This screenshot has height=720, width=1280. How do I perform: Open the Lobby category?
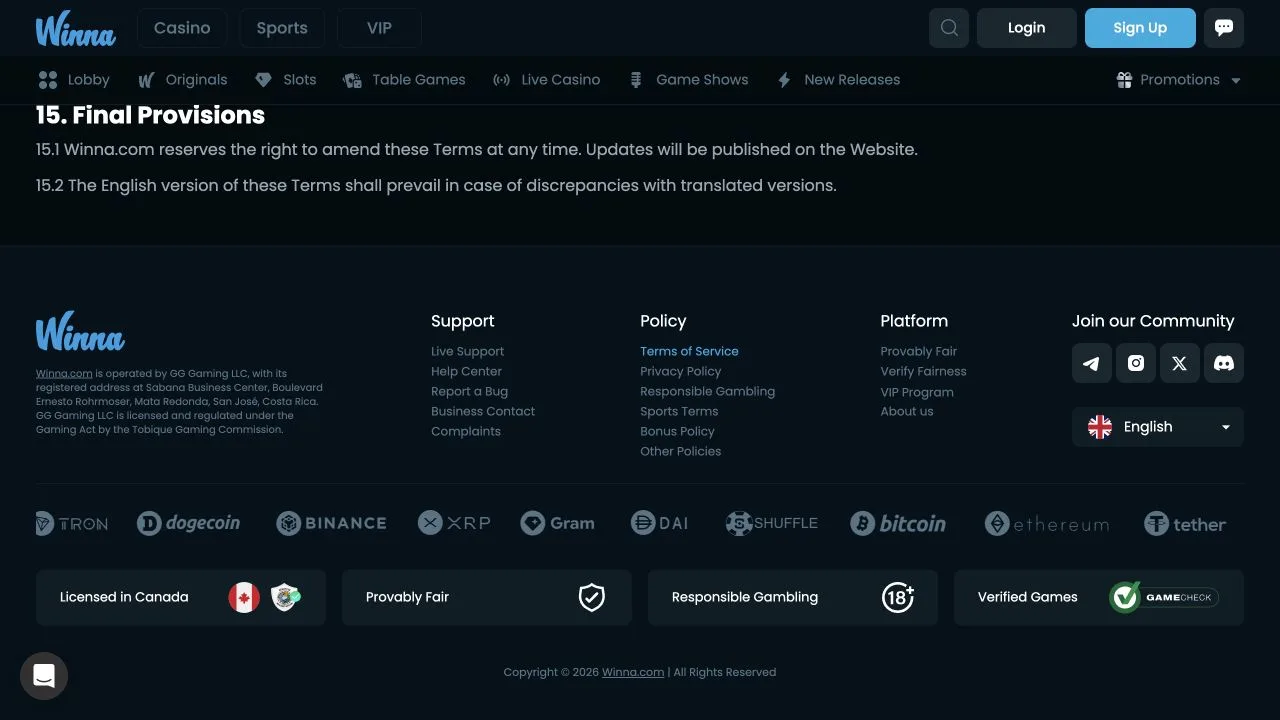(74, 80)
